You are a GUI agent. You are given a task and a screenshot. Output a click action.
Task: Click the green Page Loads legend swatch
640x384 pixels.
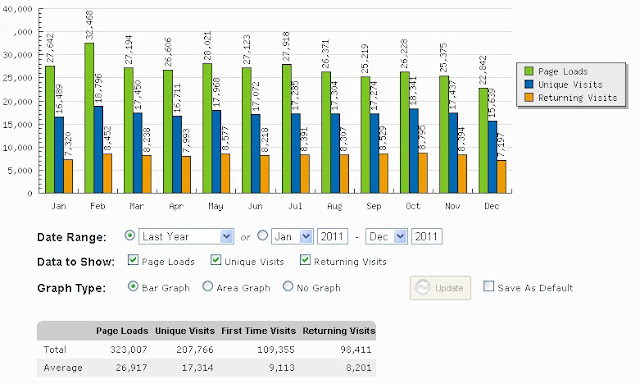[529, 71]
